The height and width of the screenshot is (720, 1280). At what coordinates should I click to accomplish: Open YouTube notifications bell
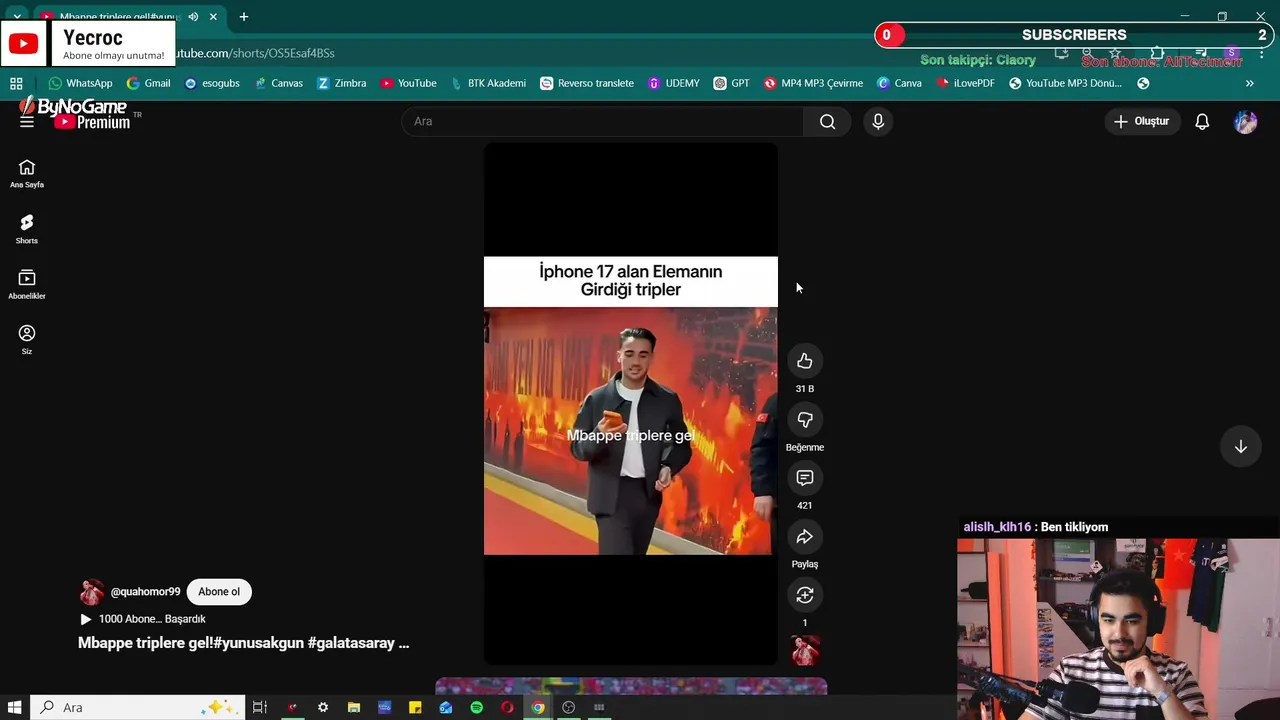1202,121
